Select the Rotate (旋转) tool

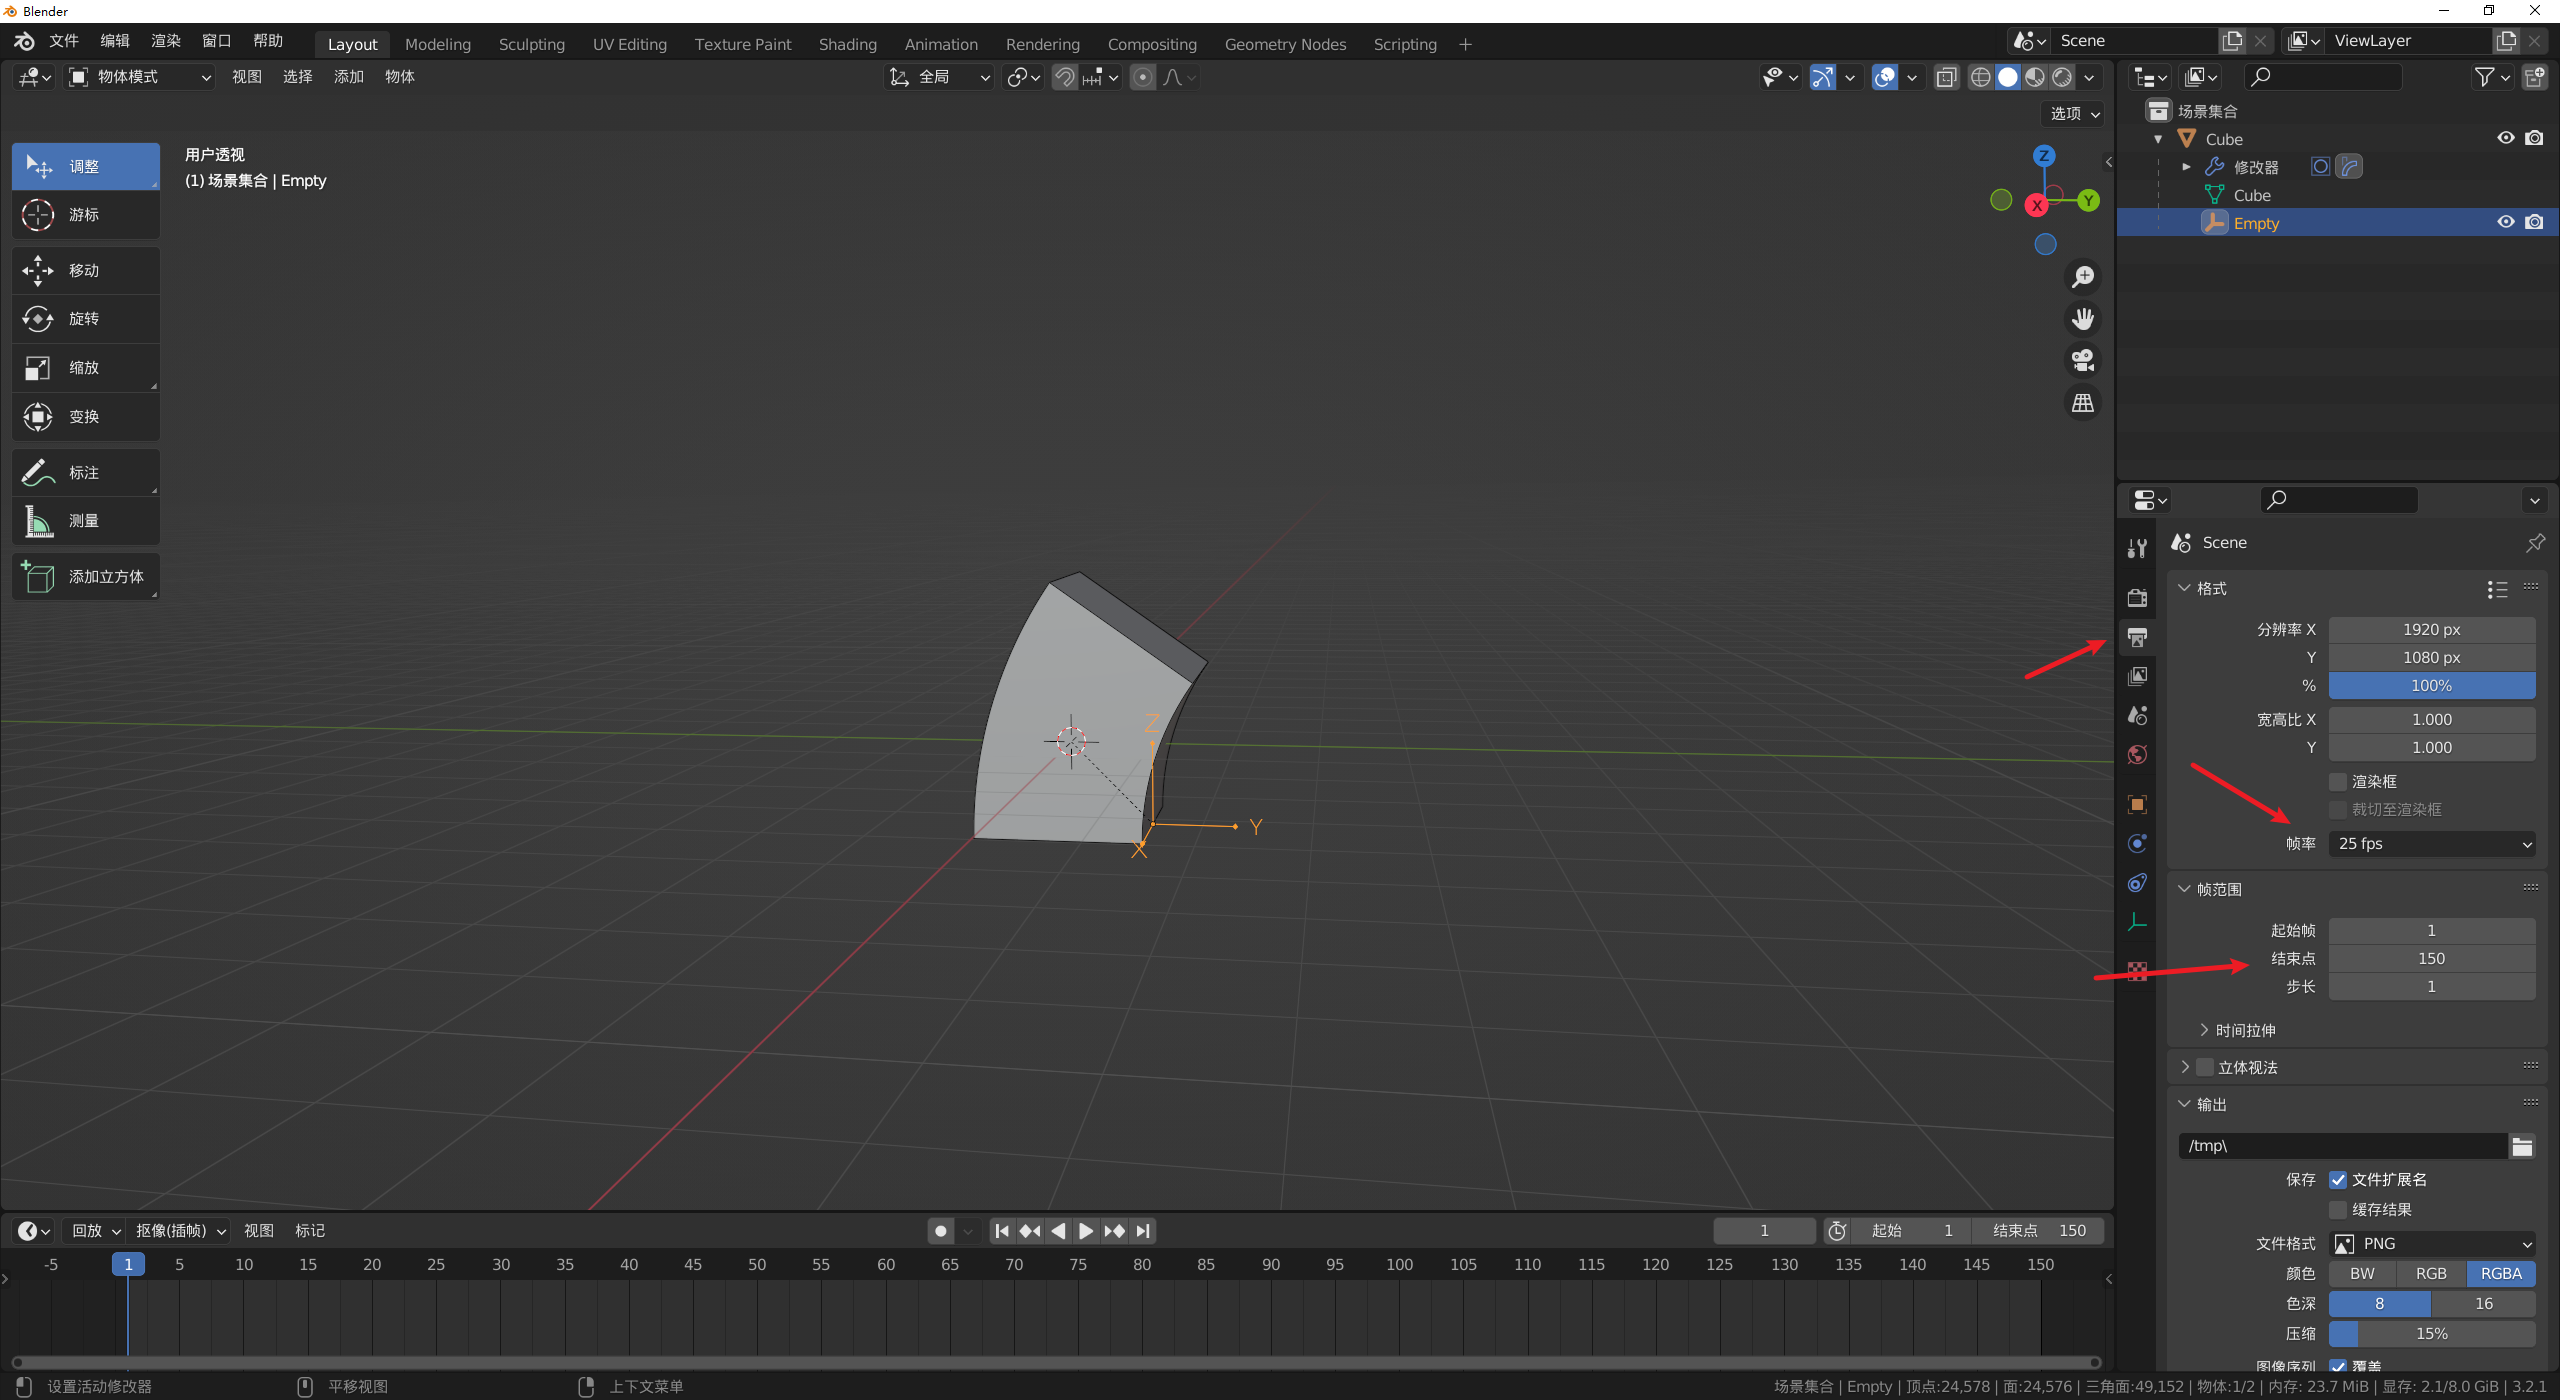pos(85,319)
